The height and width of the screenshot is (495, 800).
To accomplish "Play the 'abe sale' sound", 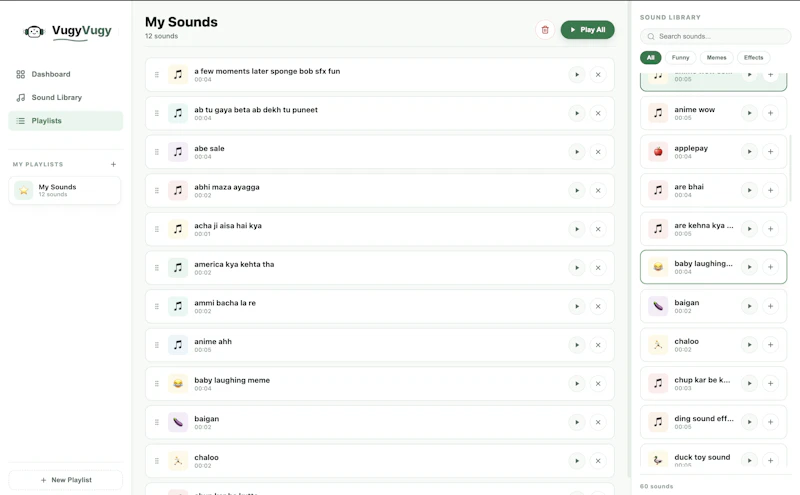I will coord(577,152).
